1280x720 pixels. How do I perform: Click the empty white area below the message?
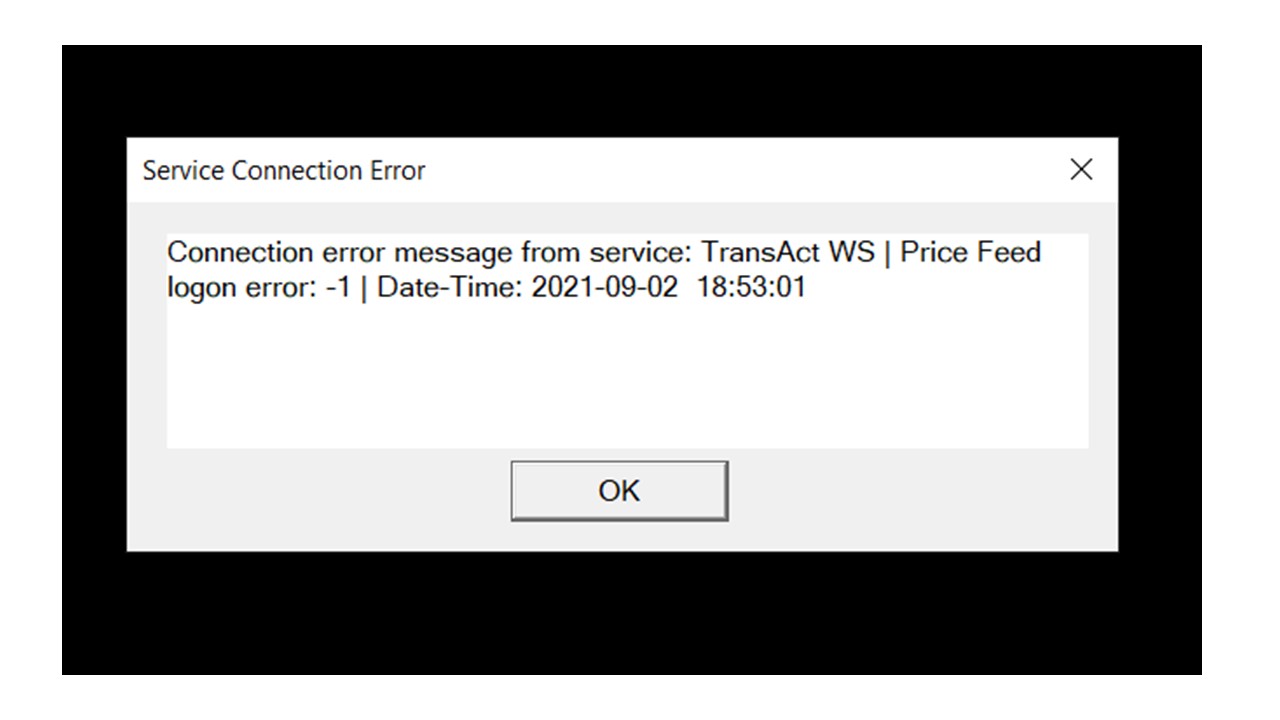(627, 380)
